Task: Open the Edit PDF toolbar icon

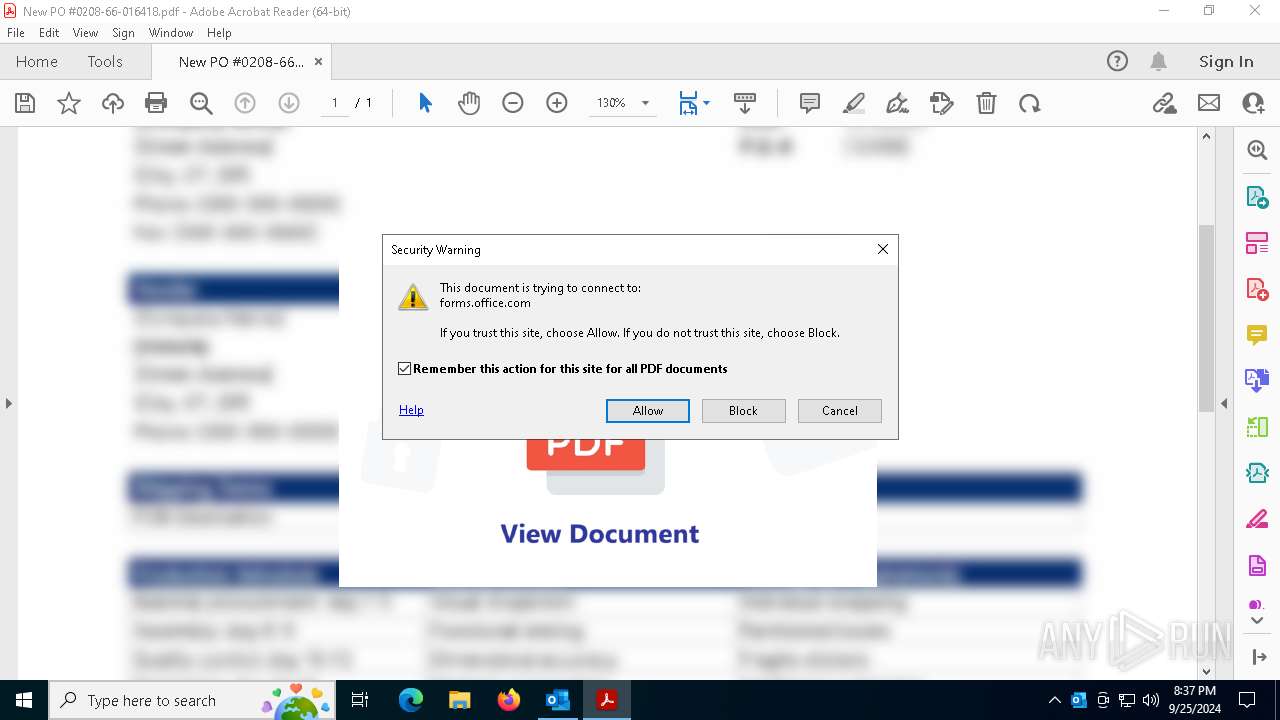Action: click(942, 103)
